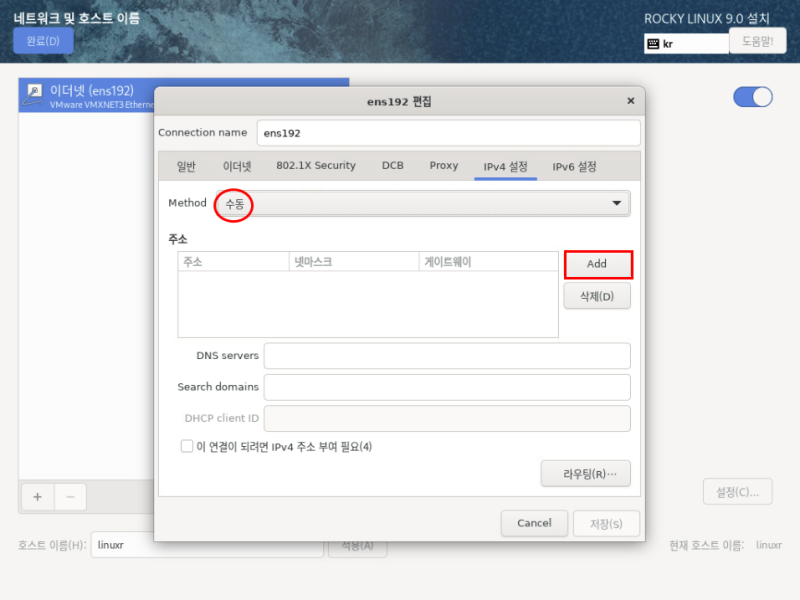Open 라우팅(R) routing settings
This screenshot has width=800, height=600.
click(x=586, y=474)
